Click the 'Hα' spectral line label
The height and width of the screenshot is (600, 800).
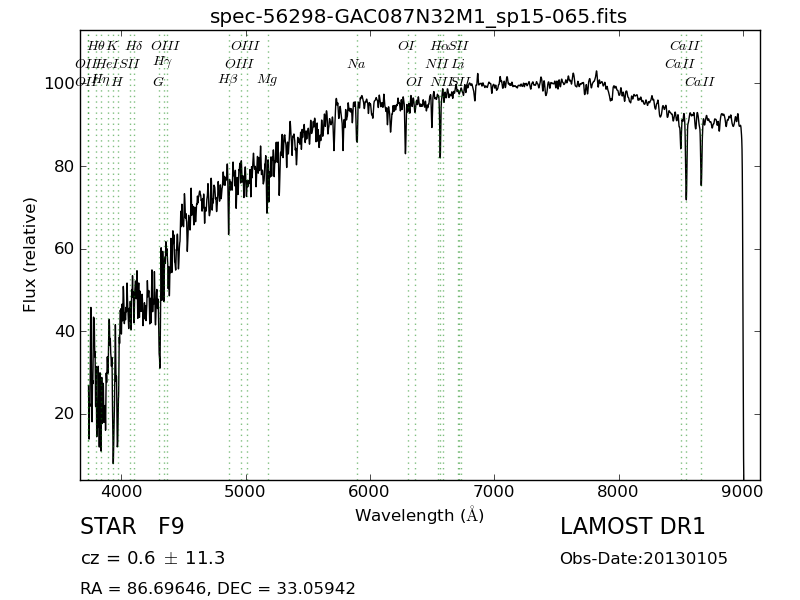pyautogui.click(x=439, y=46)
